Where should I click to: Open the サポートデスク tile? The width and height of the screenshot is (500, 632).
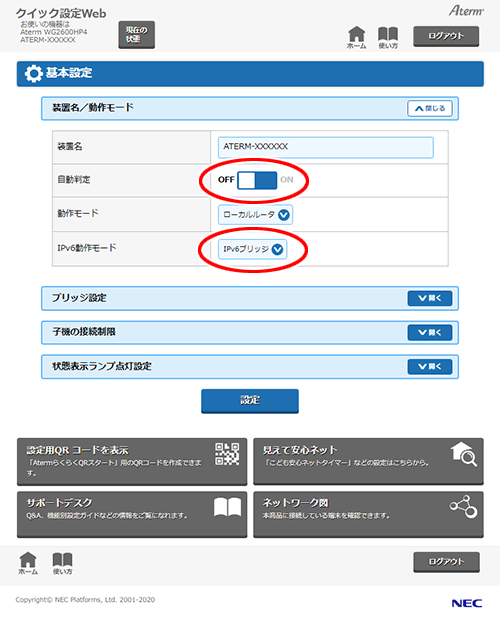[132, 514]
